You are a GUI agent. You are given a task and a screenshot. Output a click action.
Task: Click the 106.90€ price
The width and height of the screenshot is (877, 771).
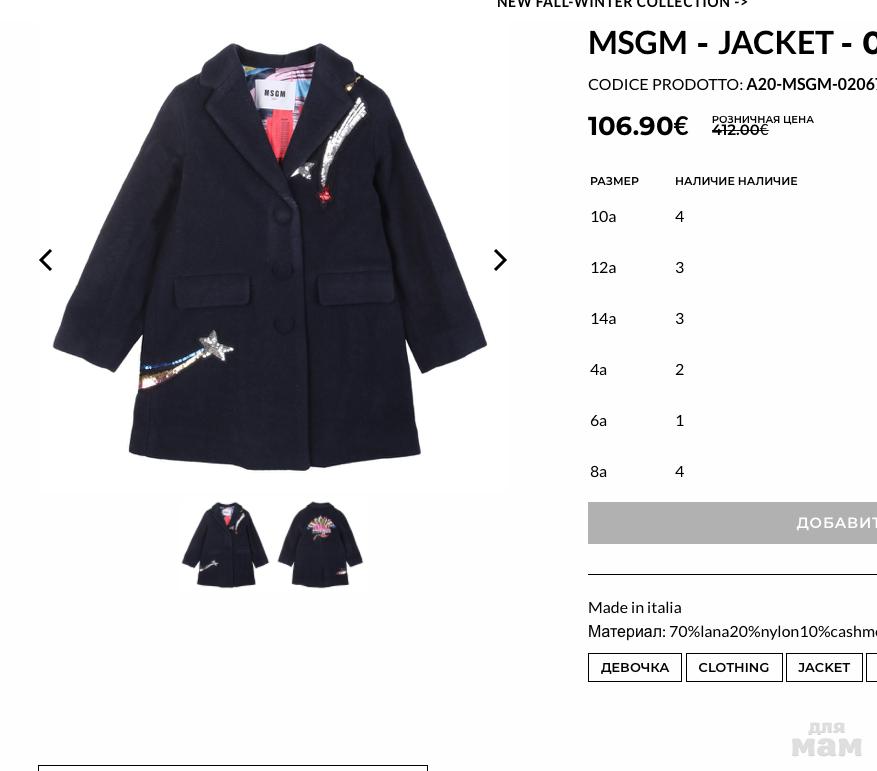638,126
